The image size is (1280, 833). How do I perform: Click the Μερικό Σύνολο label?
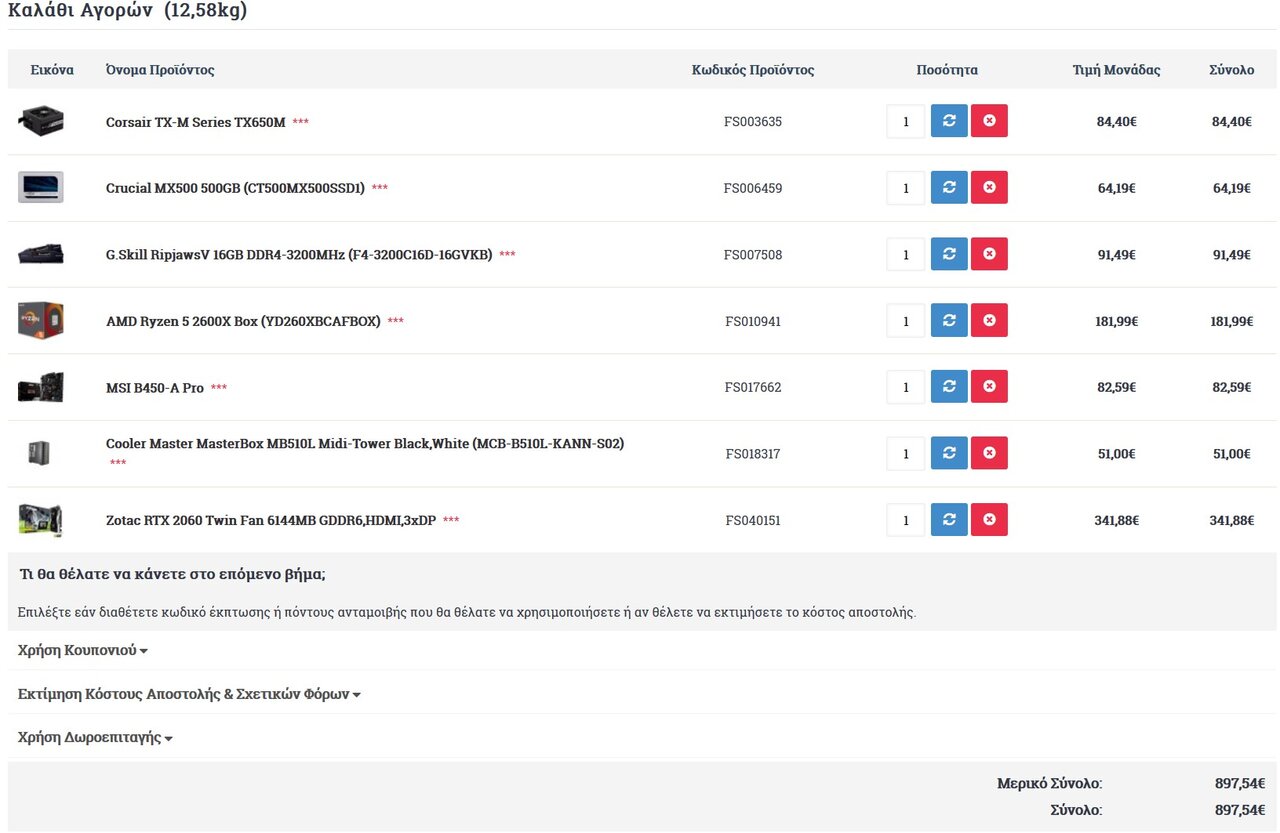click(x=1049, y=784)
